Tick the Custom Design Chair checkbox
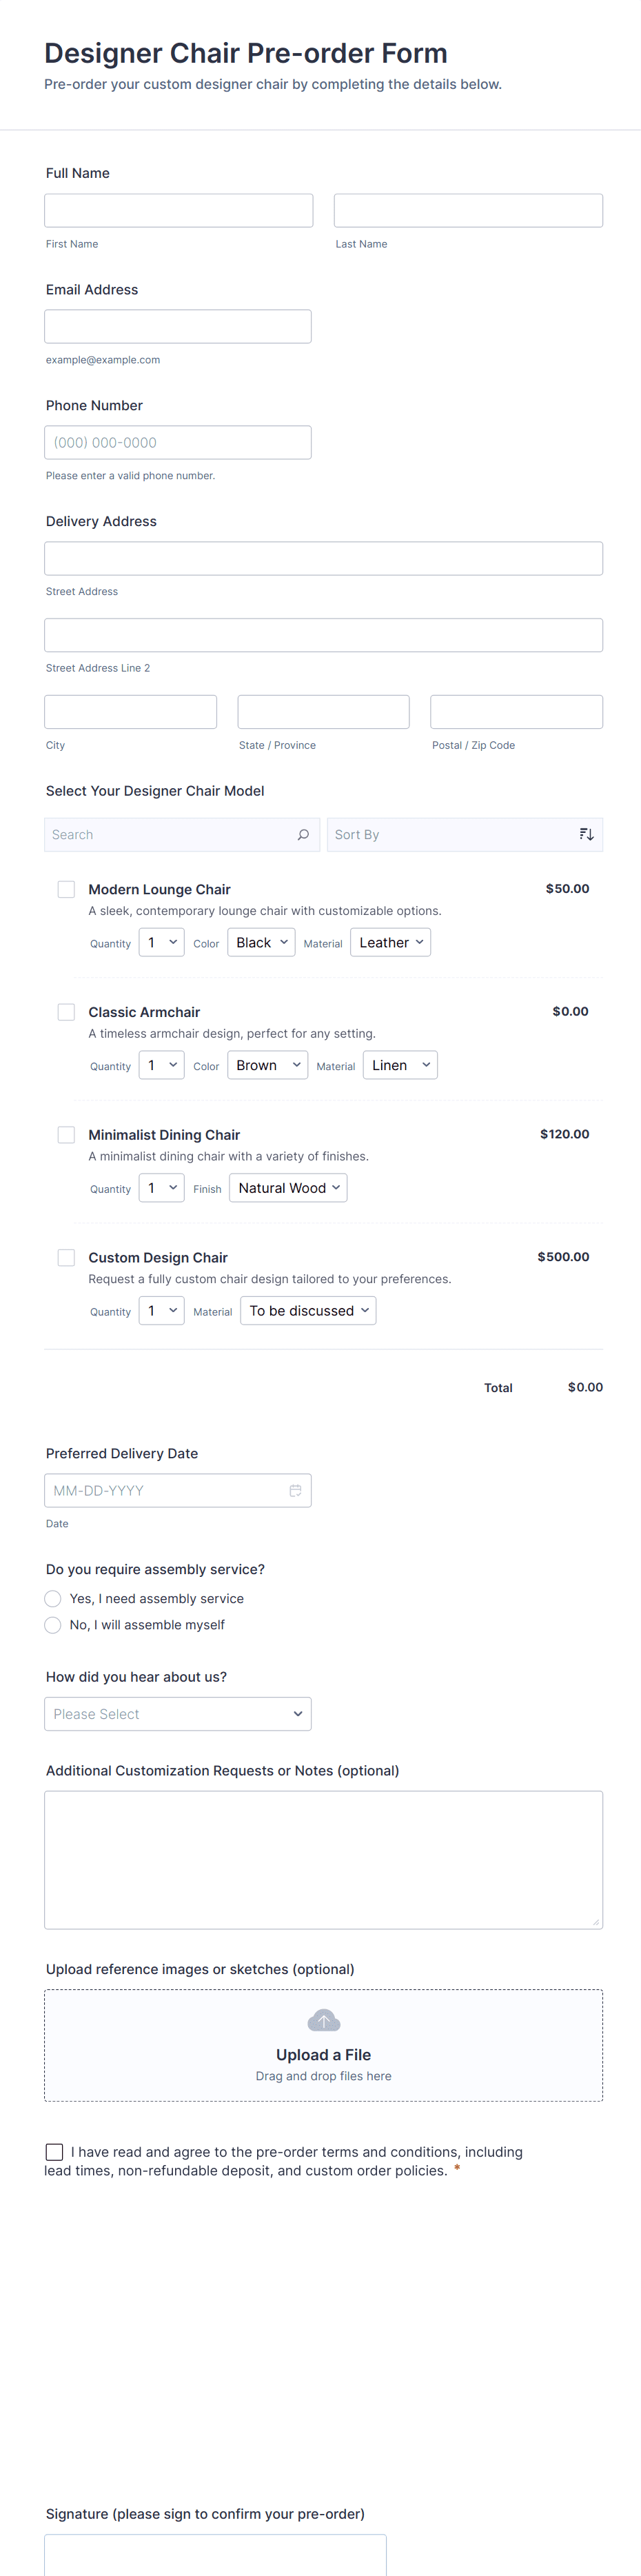 tap(66, 1258)
